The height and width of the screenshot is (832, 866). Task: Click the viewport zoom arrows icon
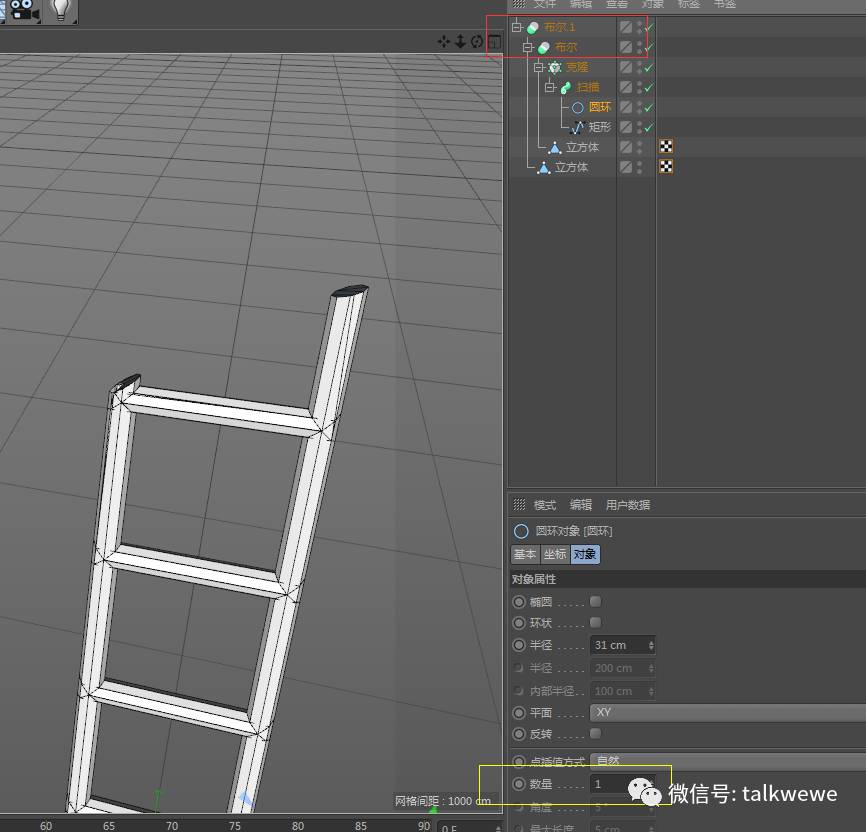(x=460, y=41)
